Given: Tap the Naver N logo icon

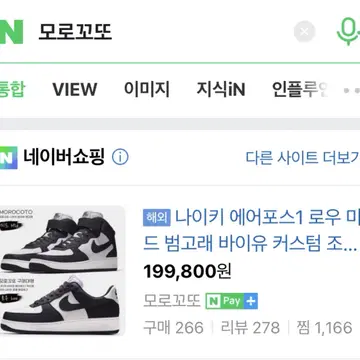Looking at the screenshot, I should tap(11, 32).
